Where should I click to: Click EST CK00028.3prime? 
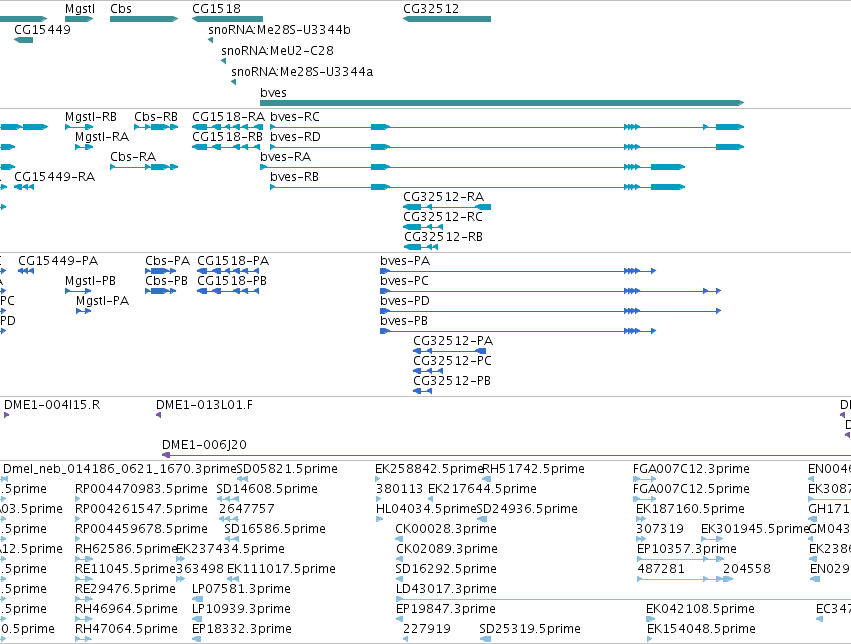[x=399, y=539]
